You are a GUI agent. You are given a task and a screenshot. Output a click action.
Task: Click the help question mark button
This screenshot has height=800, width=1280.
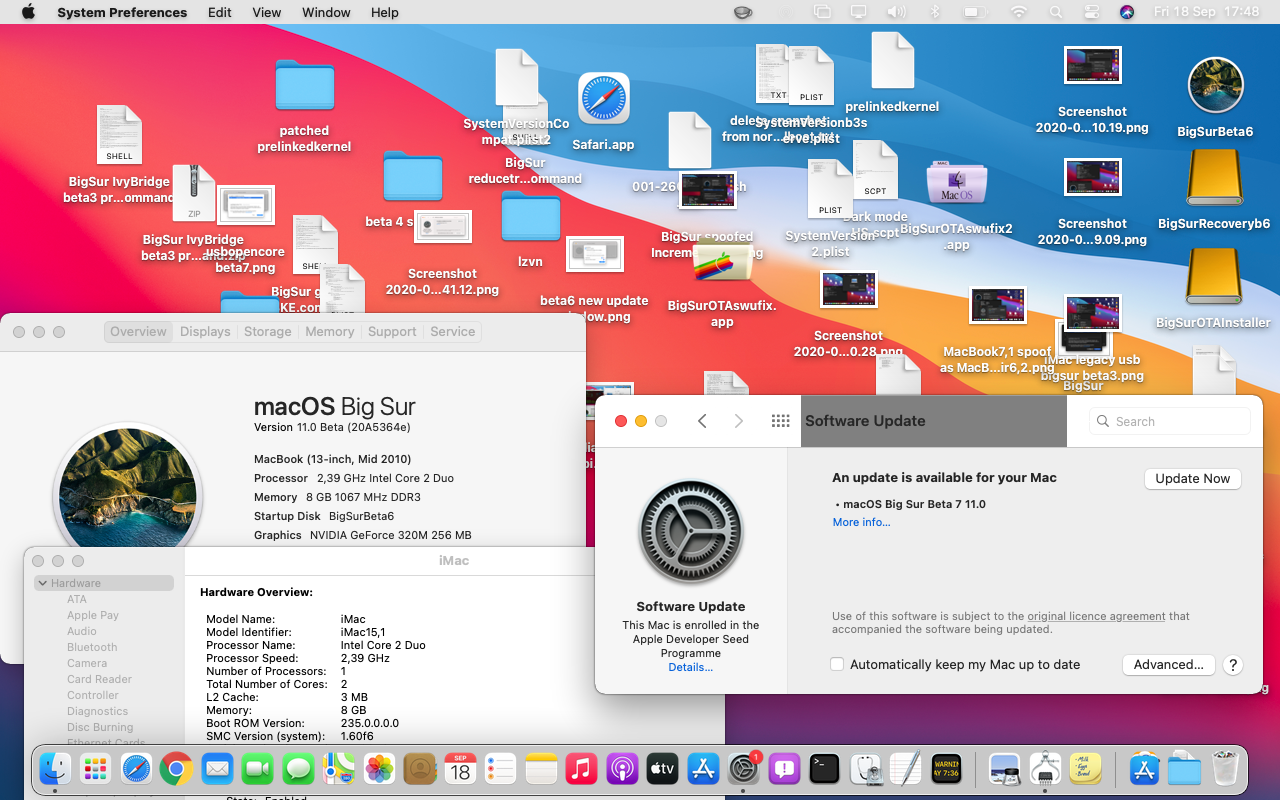click(x=1232, y=665)
